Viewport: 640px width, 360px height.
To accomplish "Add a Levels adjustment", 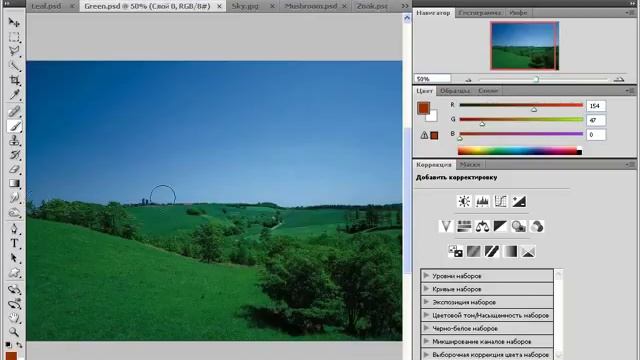I will coord(482,201).
